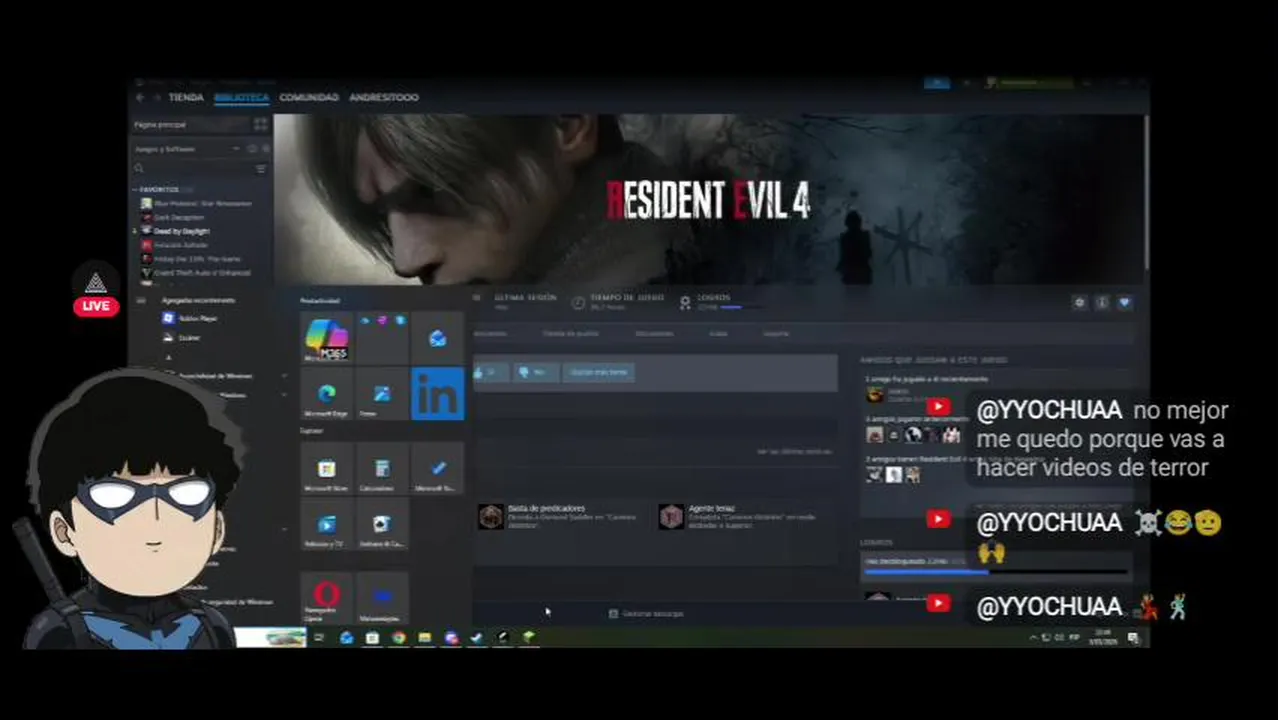Open the Microsoft To Do tile

[437, 469]
